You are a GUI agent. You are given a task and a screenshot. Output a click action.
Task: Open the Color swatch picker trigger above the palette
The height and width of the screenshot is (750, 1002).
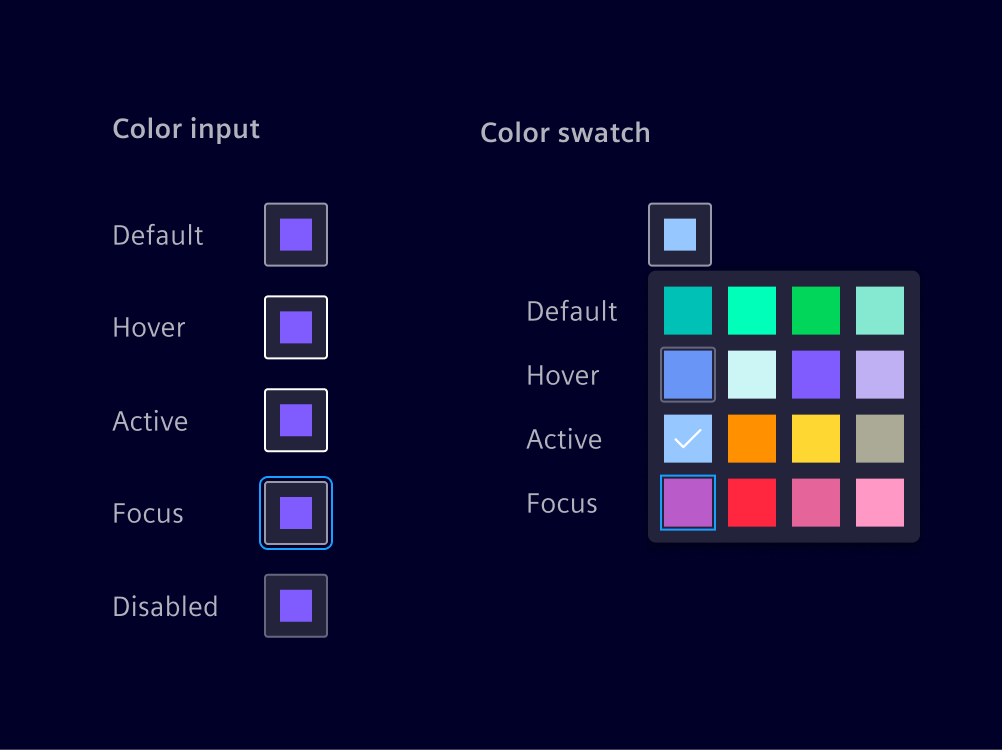pyautogui.click(x=679, y=234)
